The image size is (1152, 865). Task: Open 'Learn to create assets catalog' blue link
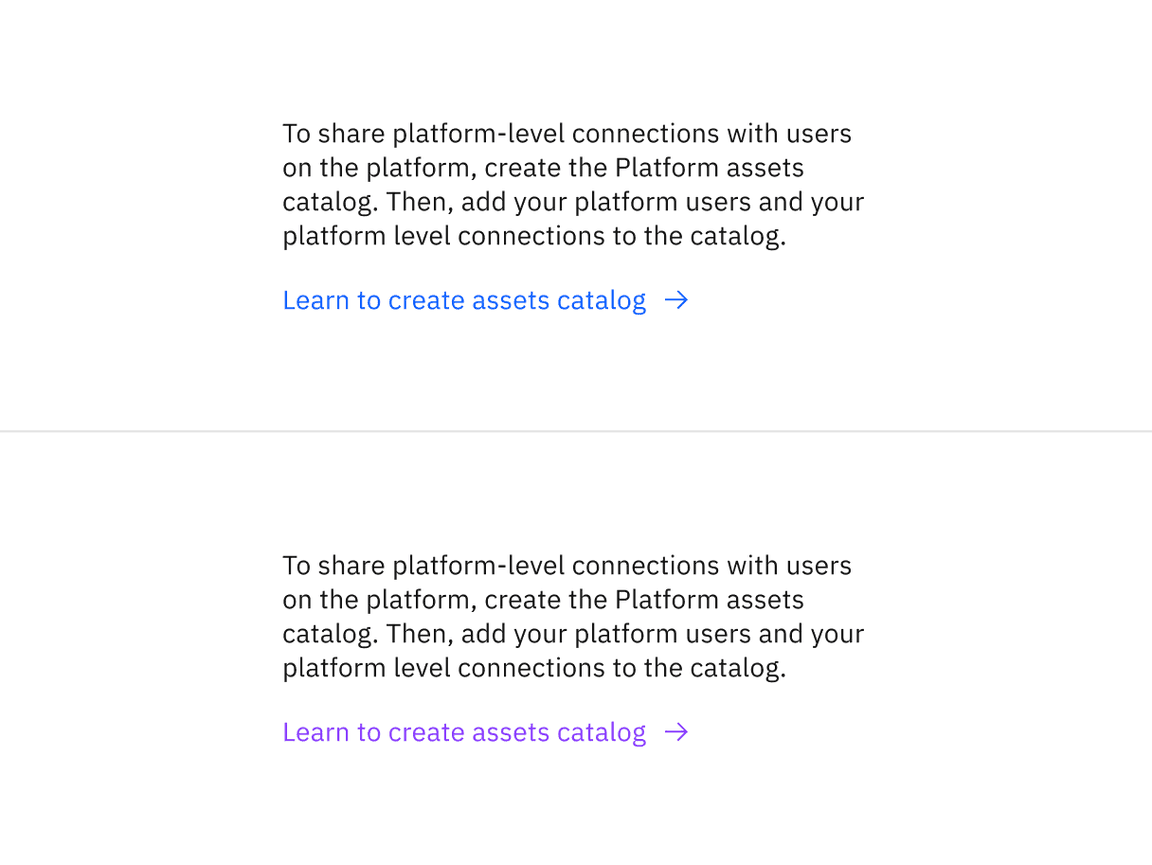(463, 300)
